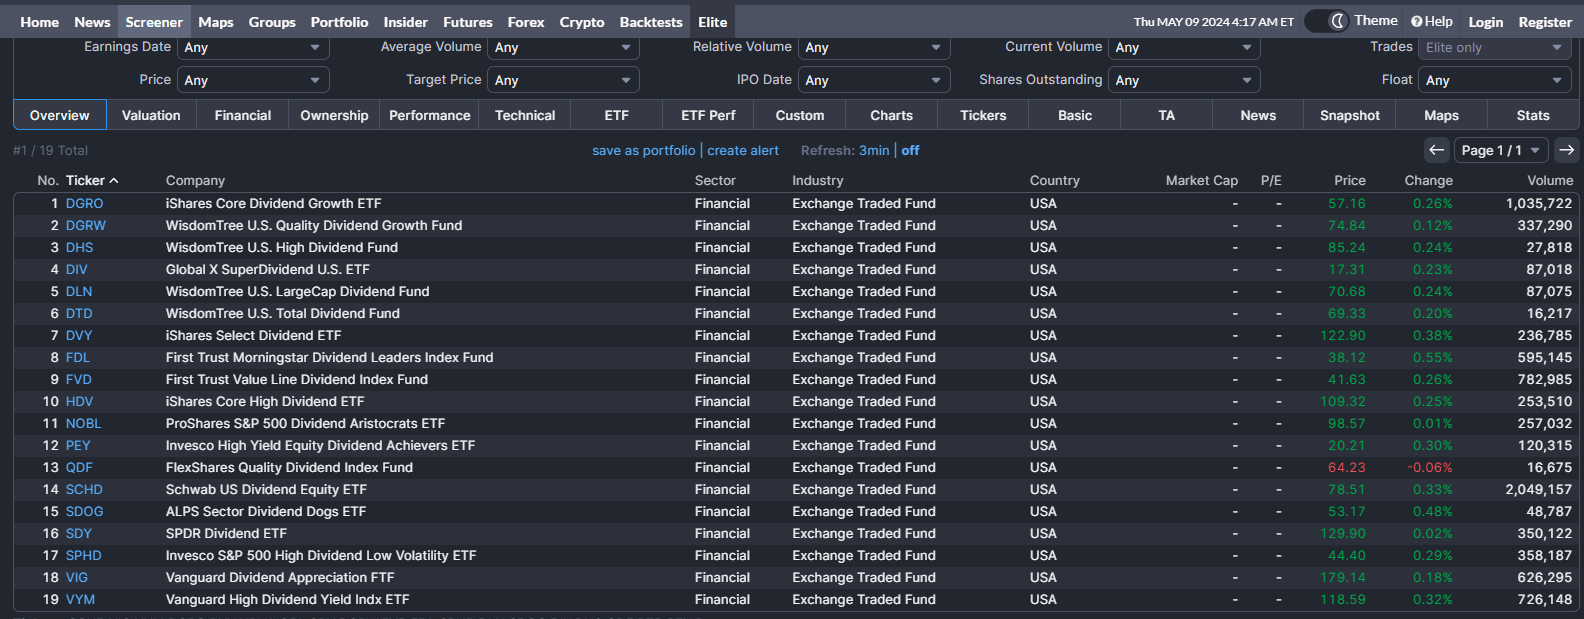Image resolution: width=1584 pixels, height=619 pixels.
Task: Sort by the Change column header
Action: [x=1428, y=181]
